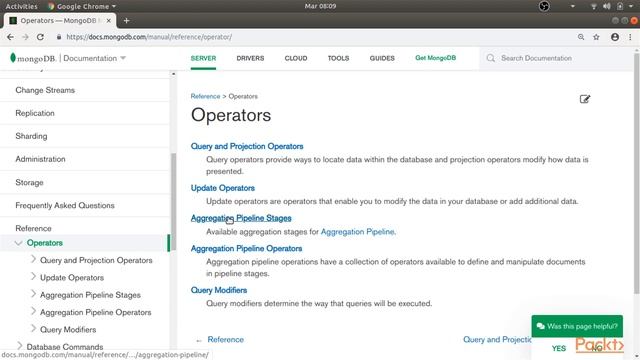Open the Chrome profile avatar menu

click(615, 37)
